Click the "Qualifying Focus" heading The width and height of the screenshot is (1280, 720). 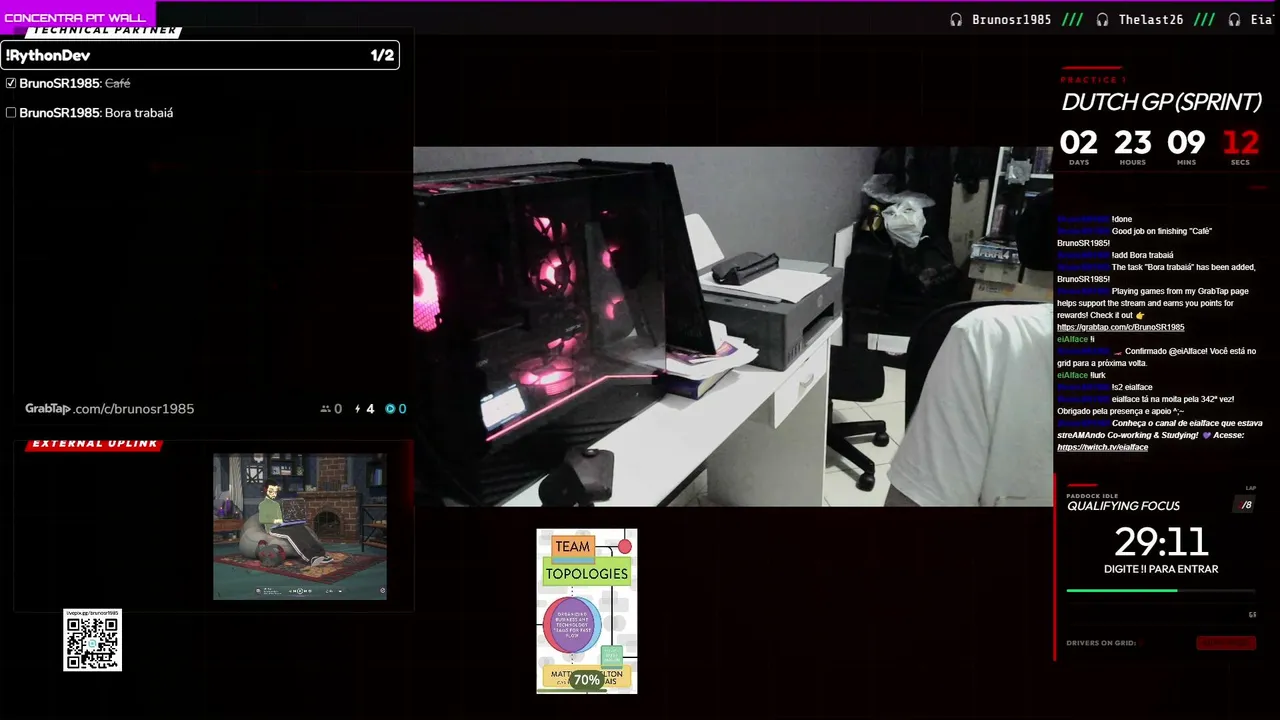point(1123,506)
